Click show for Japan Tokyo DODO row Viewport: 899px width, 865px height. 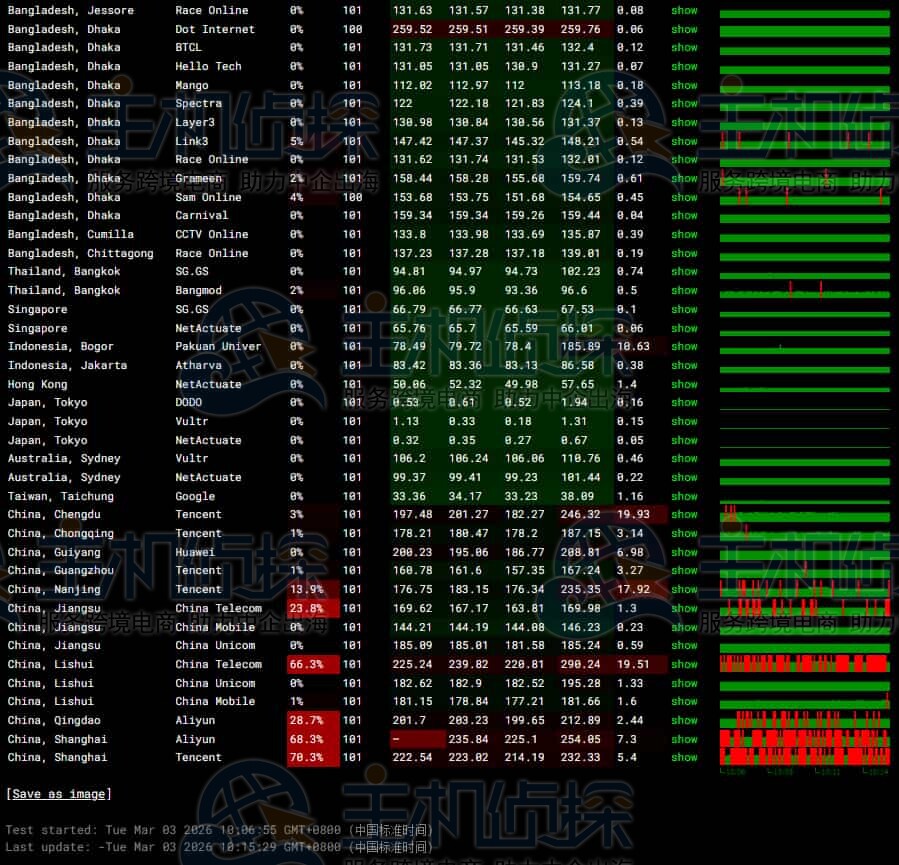pos(684,403)
